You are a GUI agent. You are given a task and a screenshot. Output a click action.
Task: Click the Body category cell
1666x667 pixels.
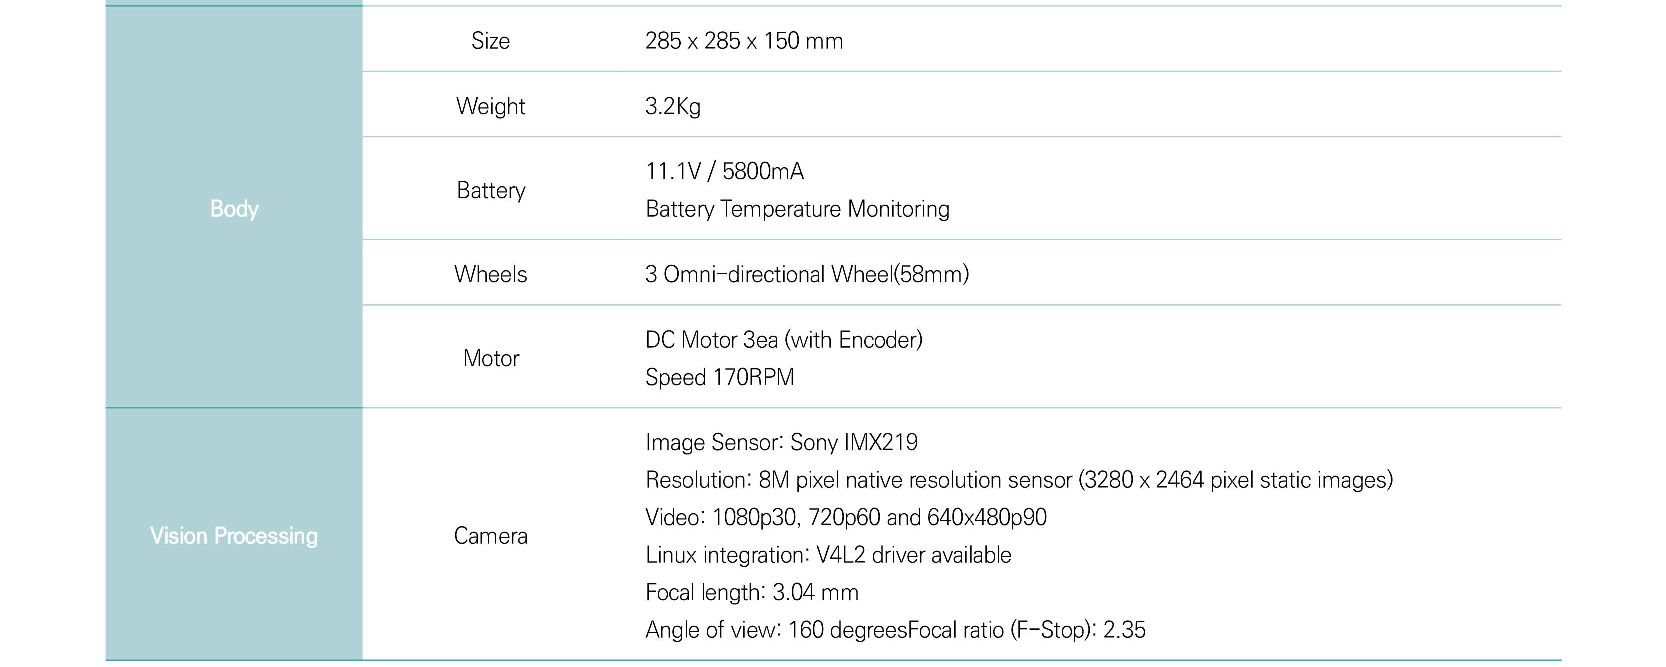(234, 208)
